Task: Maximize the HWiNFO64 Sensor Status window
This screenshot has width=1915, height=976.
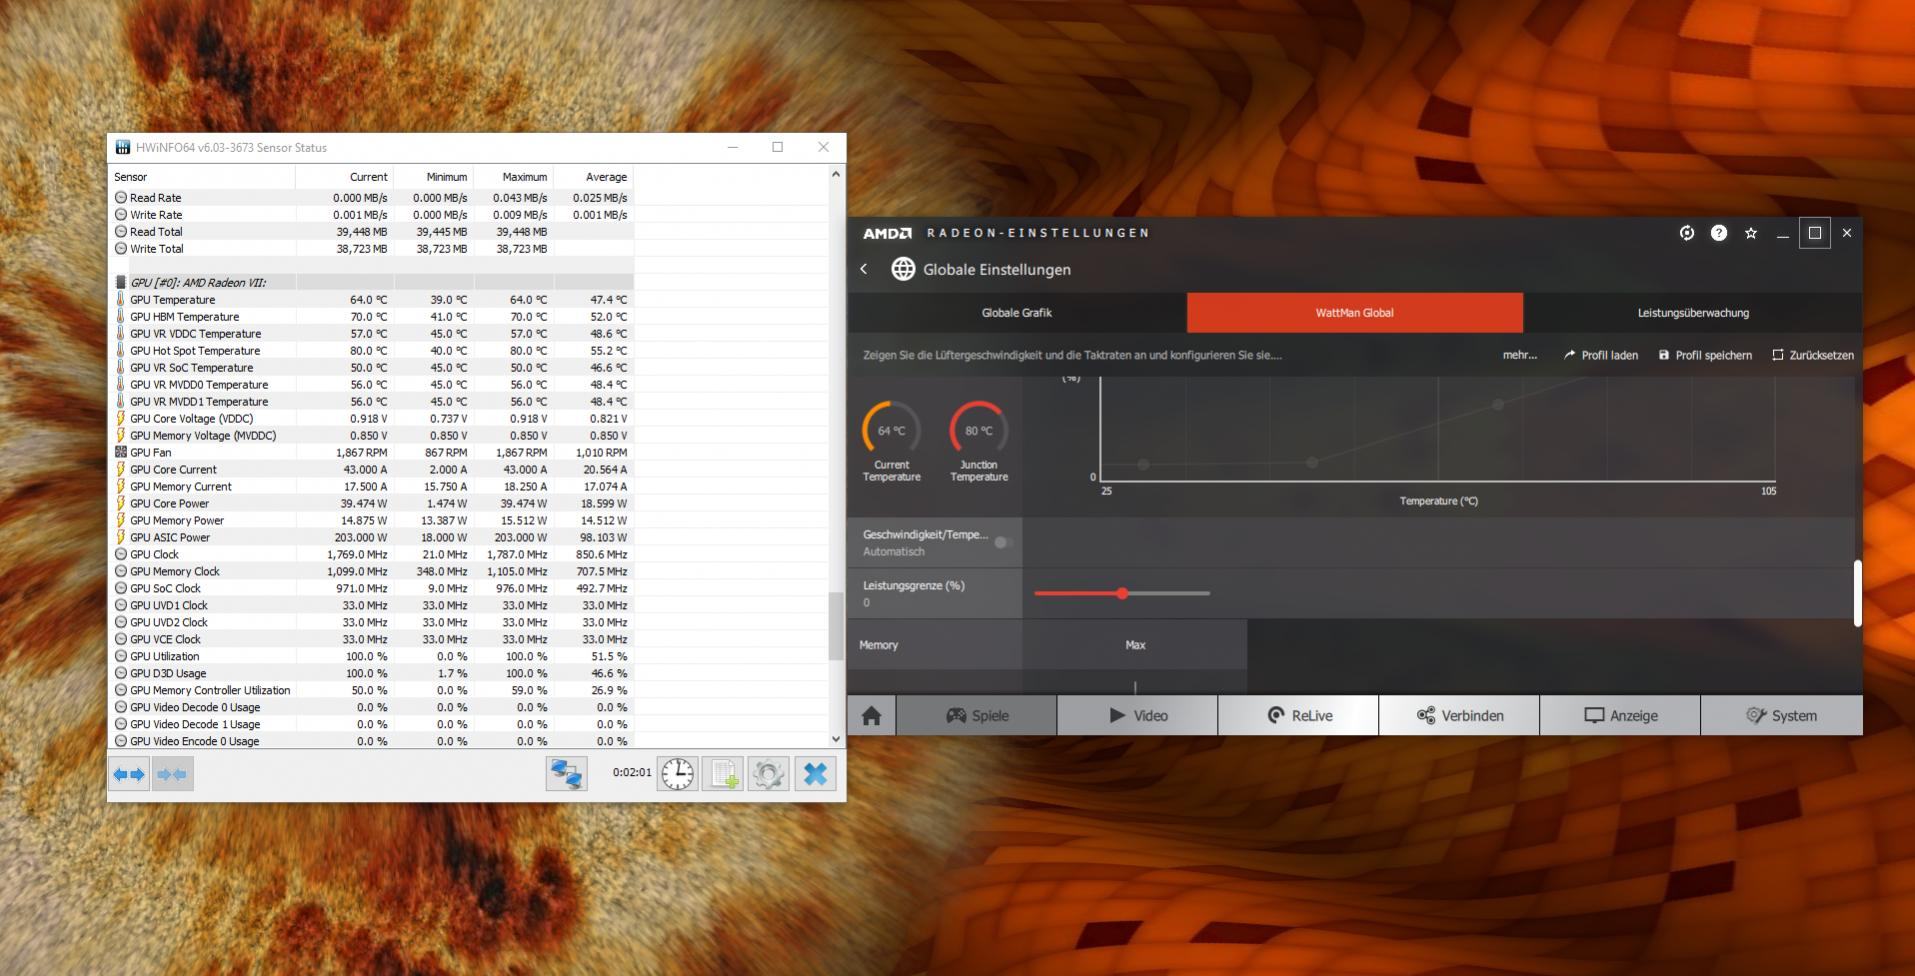Action: tap(777, 147)
